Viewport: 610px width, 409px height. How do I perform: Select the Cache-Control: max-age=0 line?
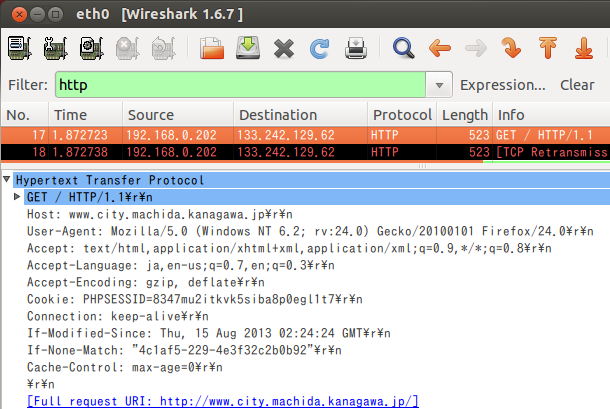[124, 367]
